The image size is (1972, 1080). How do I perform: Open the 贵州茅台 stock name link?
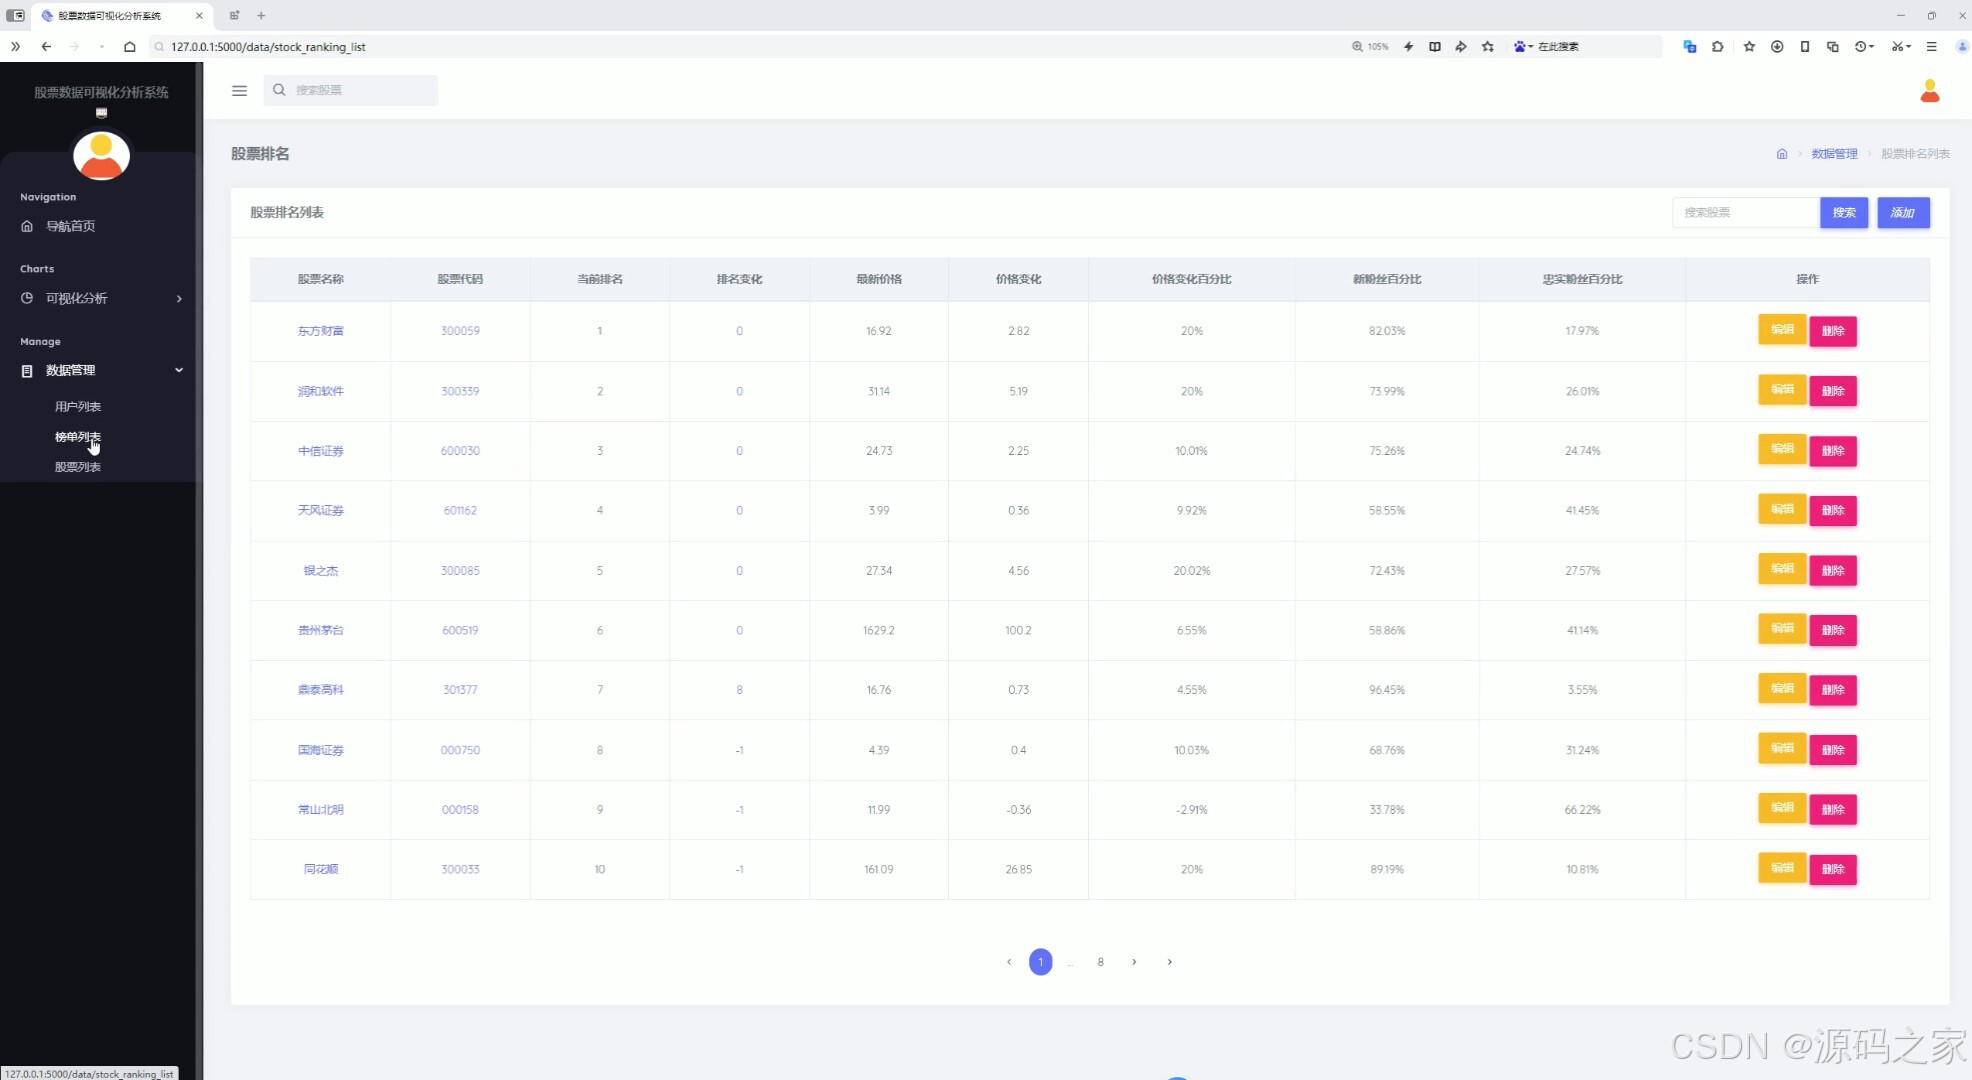tap(320, 631)
